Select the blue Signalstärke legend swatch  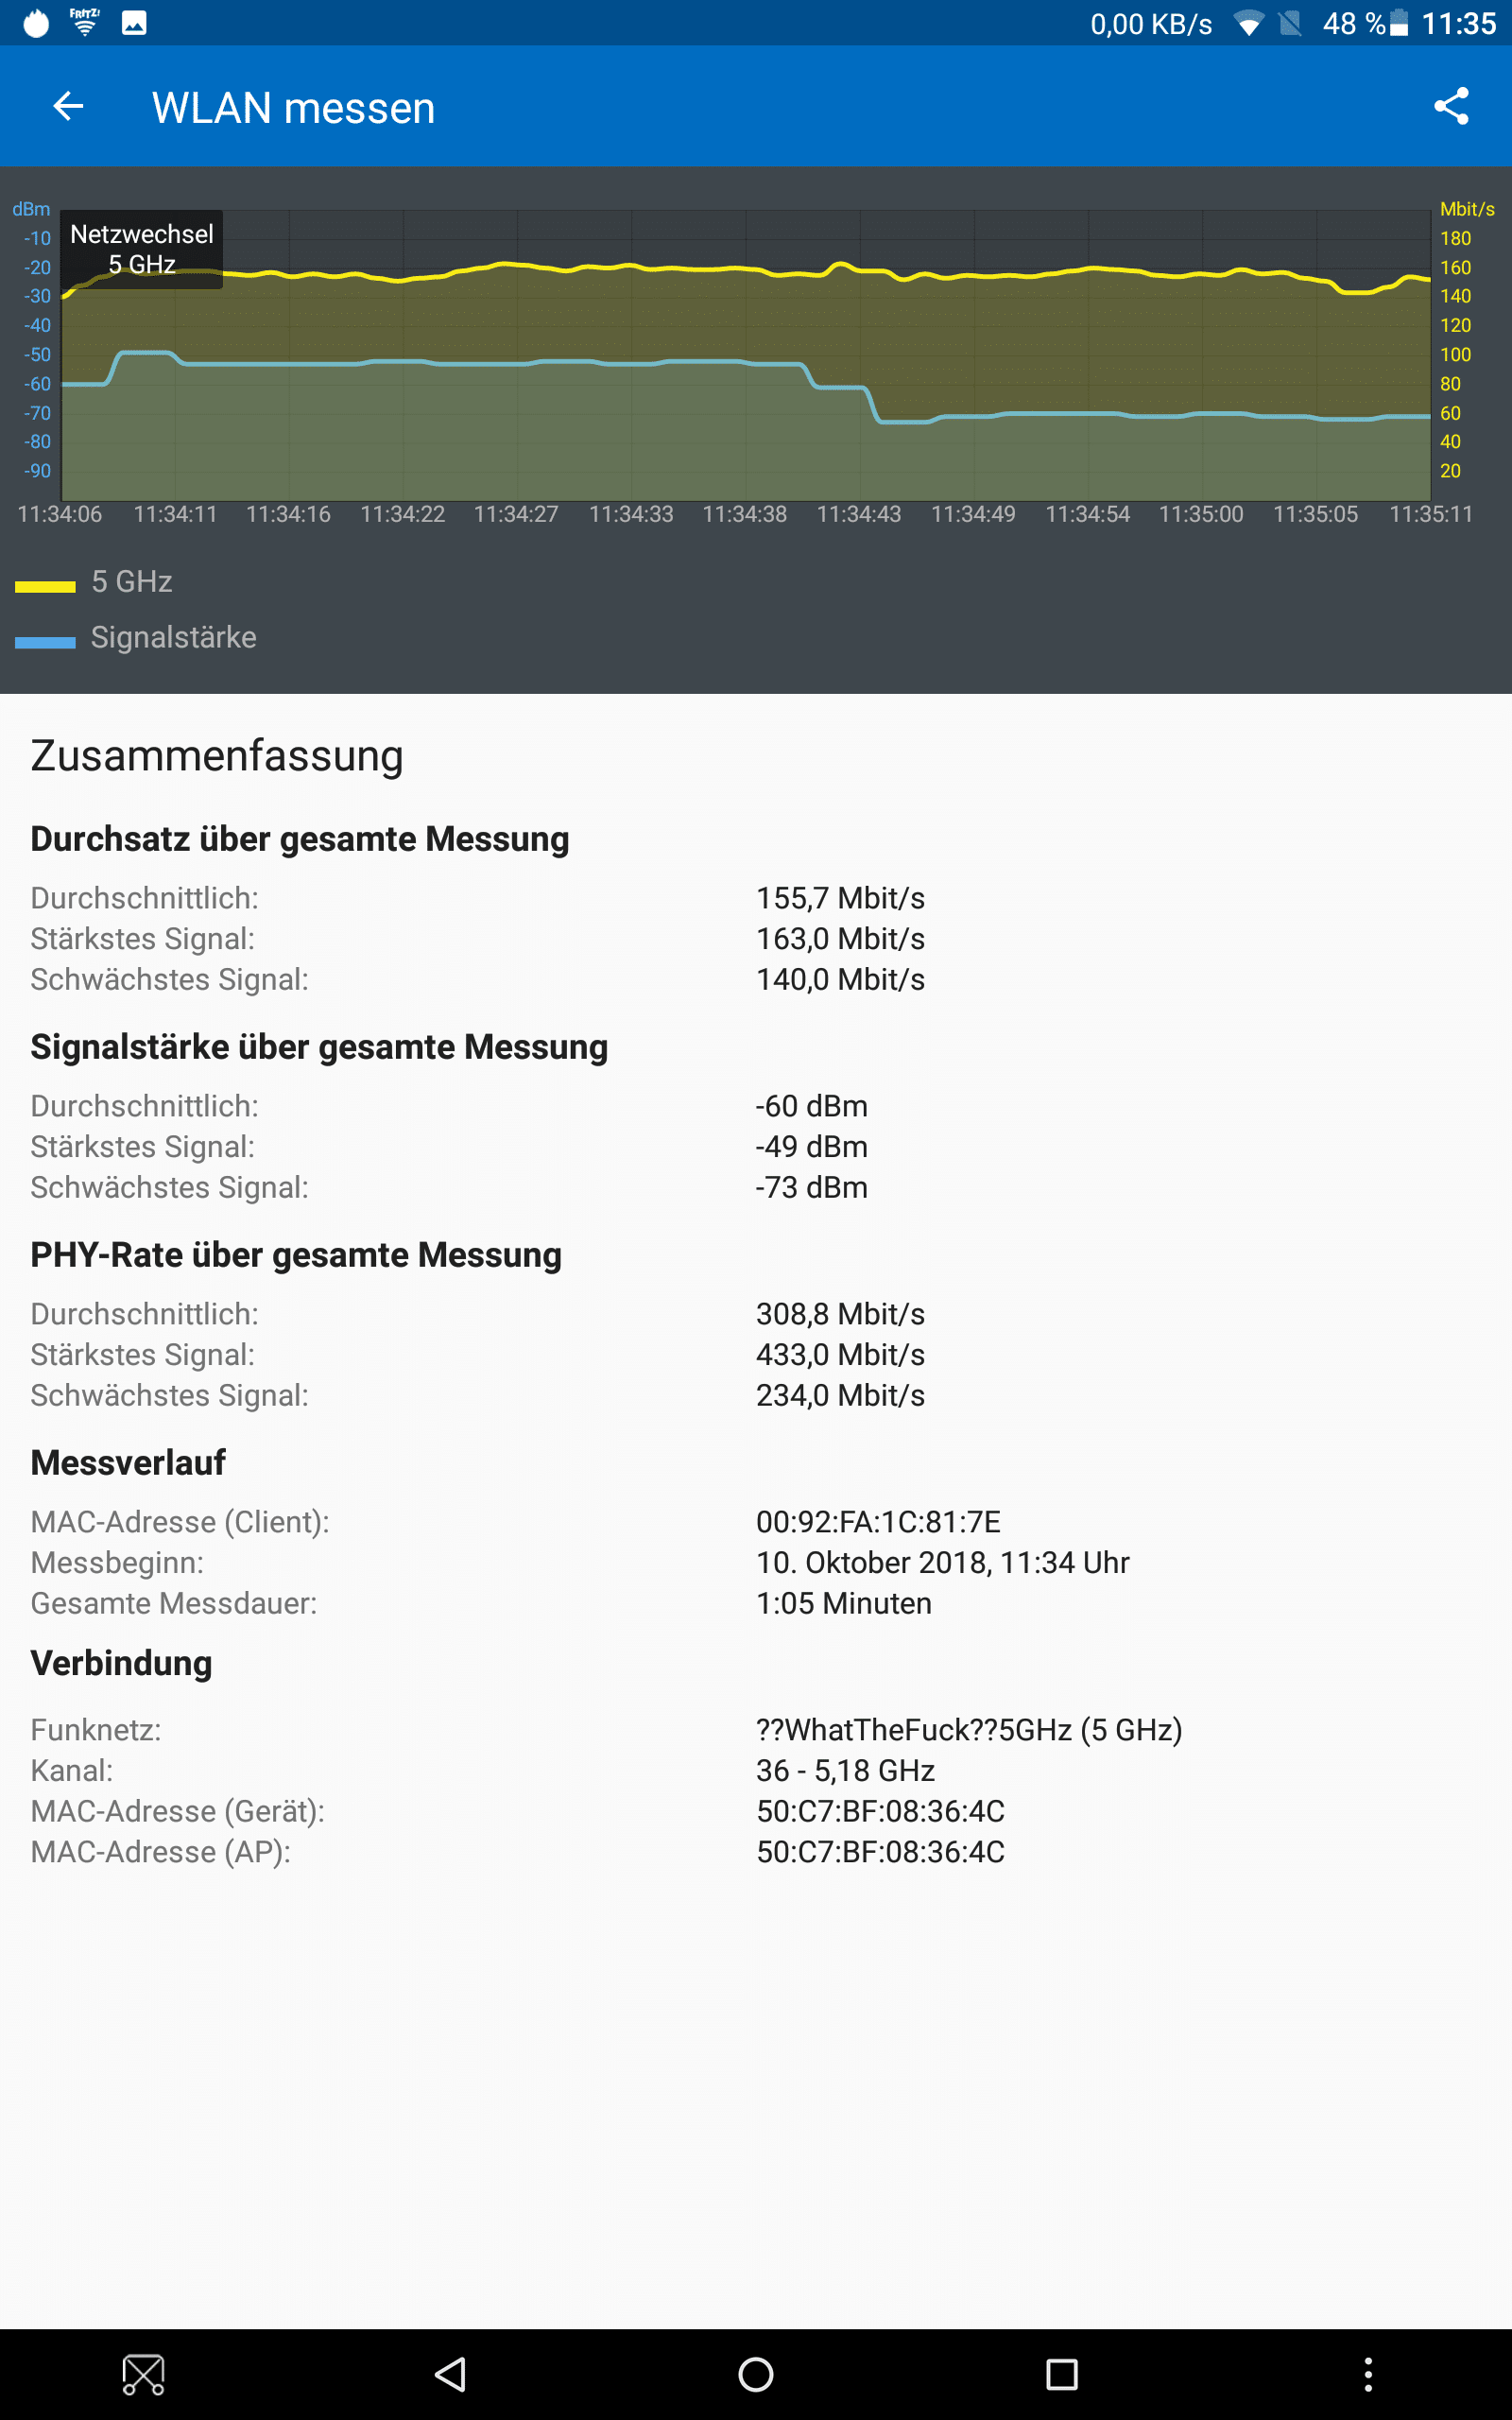pyautogui.click(x=46, y=642)
